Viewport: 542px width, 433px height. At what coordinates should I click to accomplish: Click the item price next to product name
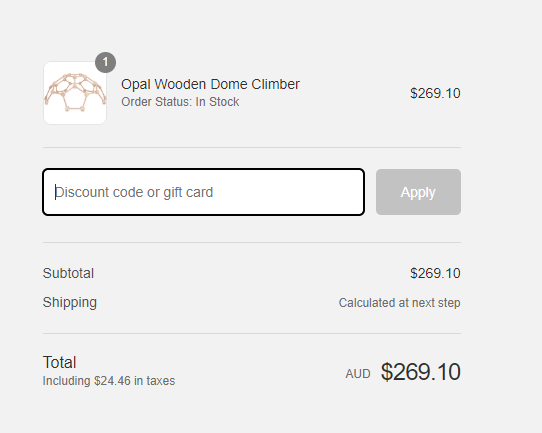(x=435, y=93)
